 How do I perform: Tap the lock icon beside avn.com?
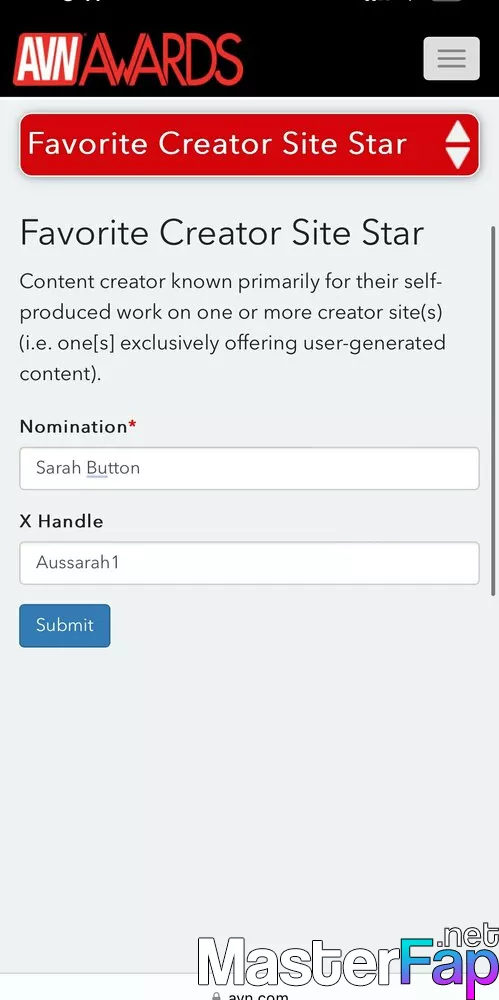[x=216, y=995]
